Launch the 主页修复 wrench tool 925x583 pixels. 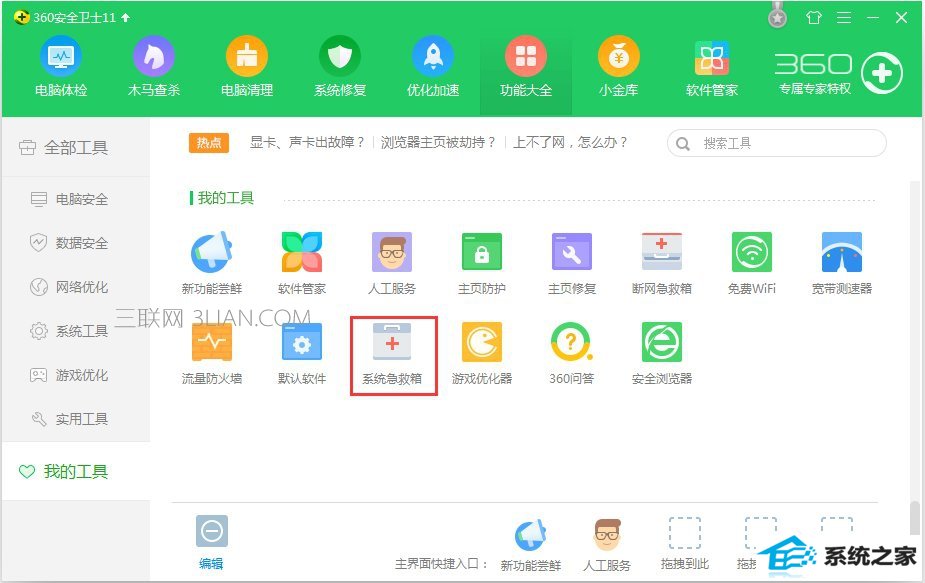[x=572, y=263]
